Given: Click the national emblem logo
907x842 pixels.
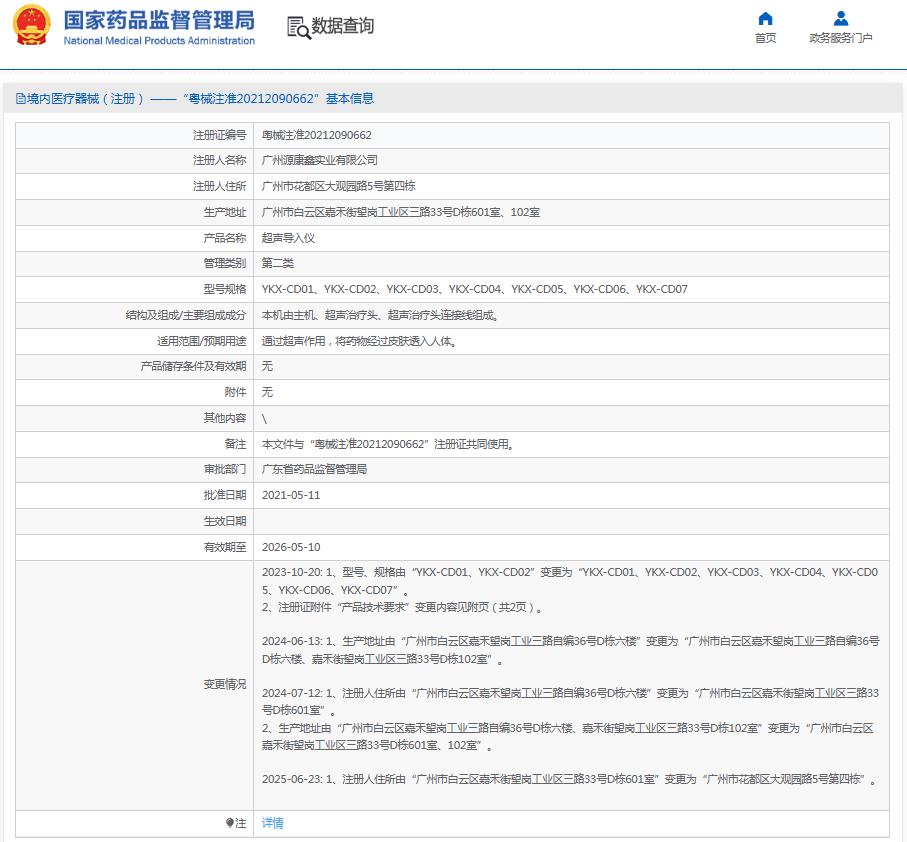Looking at the screenshot, I should point(31,26).
